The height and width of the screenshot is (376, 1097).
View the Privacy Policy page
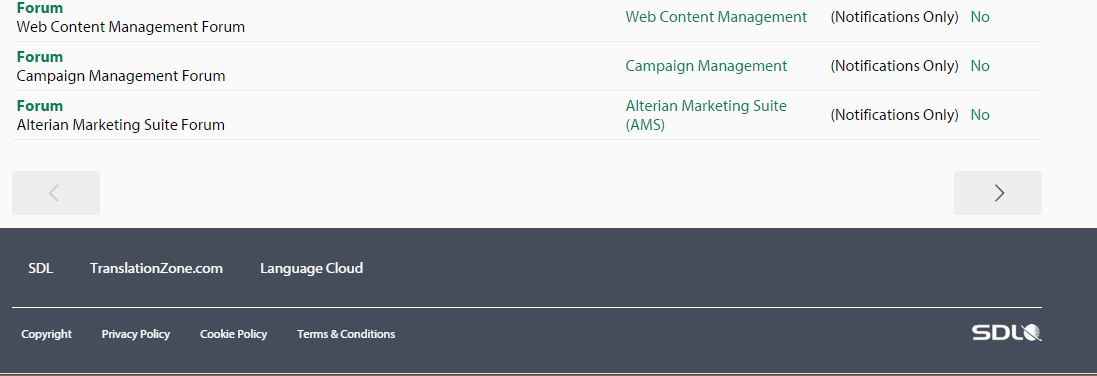(136, 334)
